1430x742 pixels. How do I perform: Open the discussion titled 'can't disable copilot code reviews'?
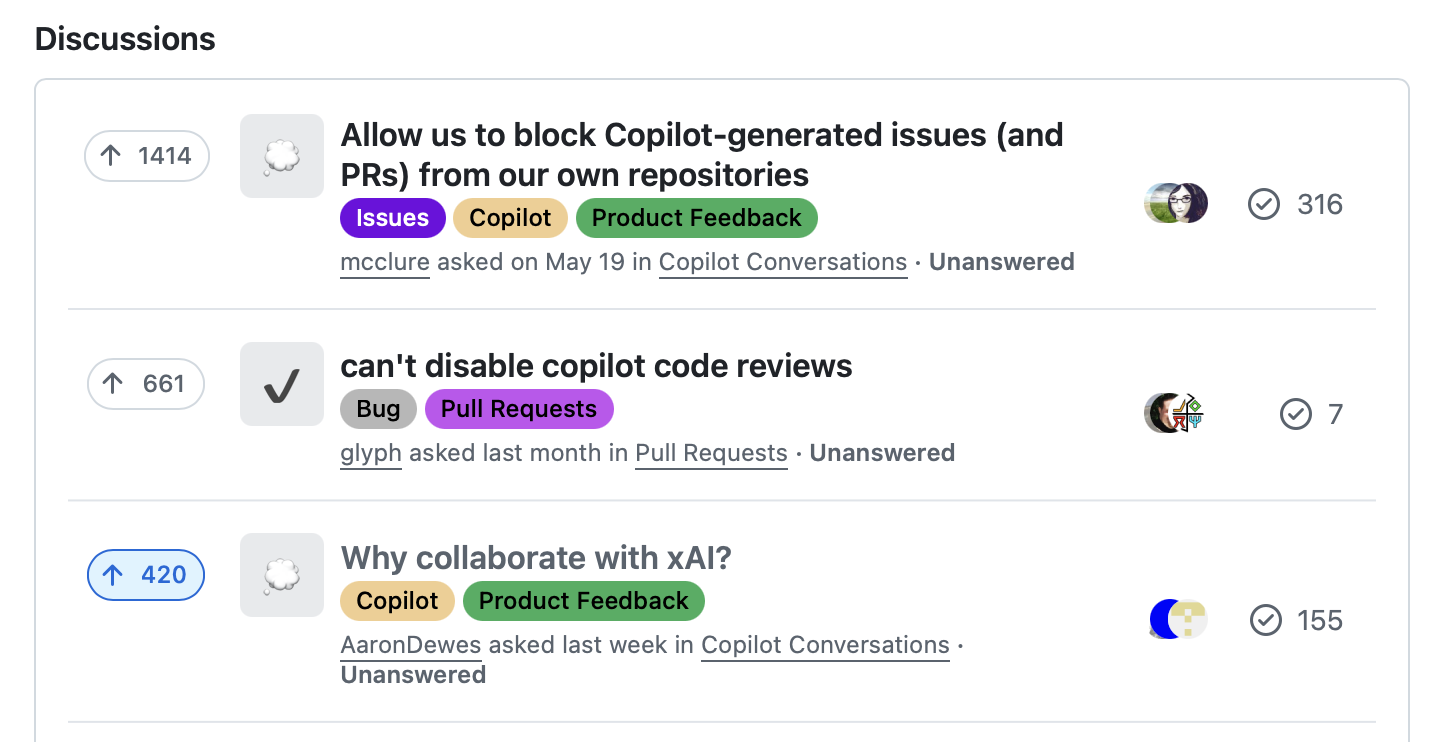pyautogui.click(x=597, y=365)
